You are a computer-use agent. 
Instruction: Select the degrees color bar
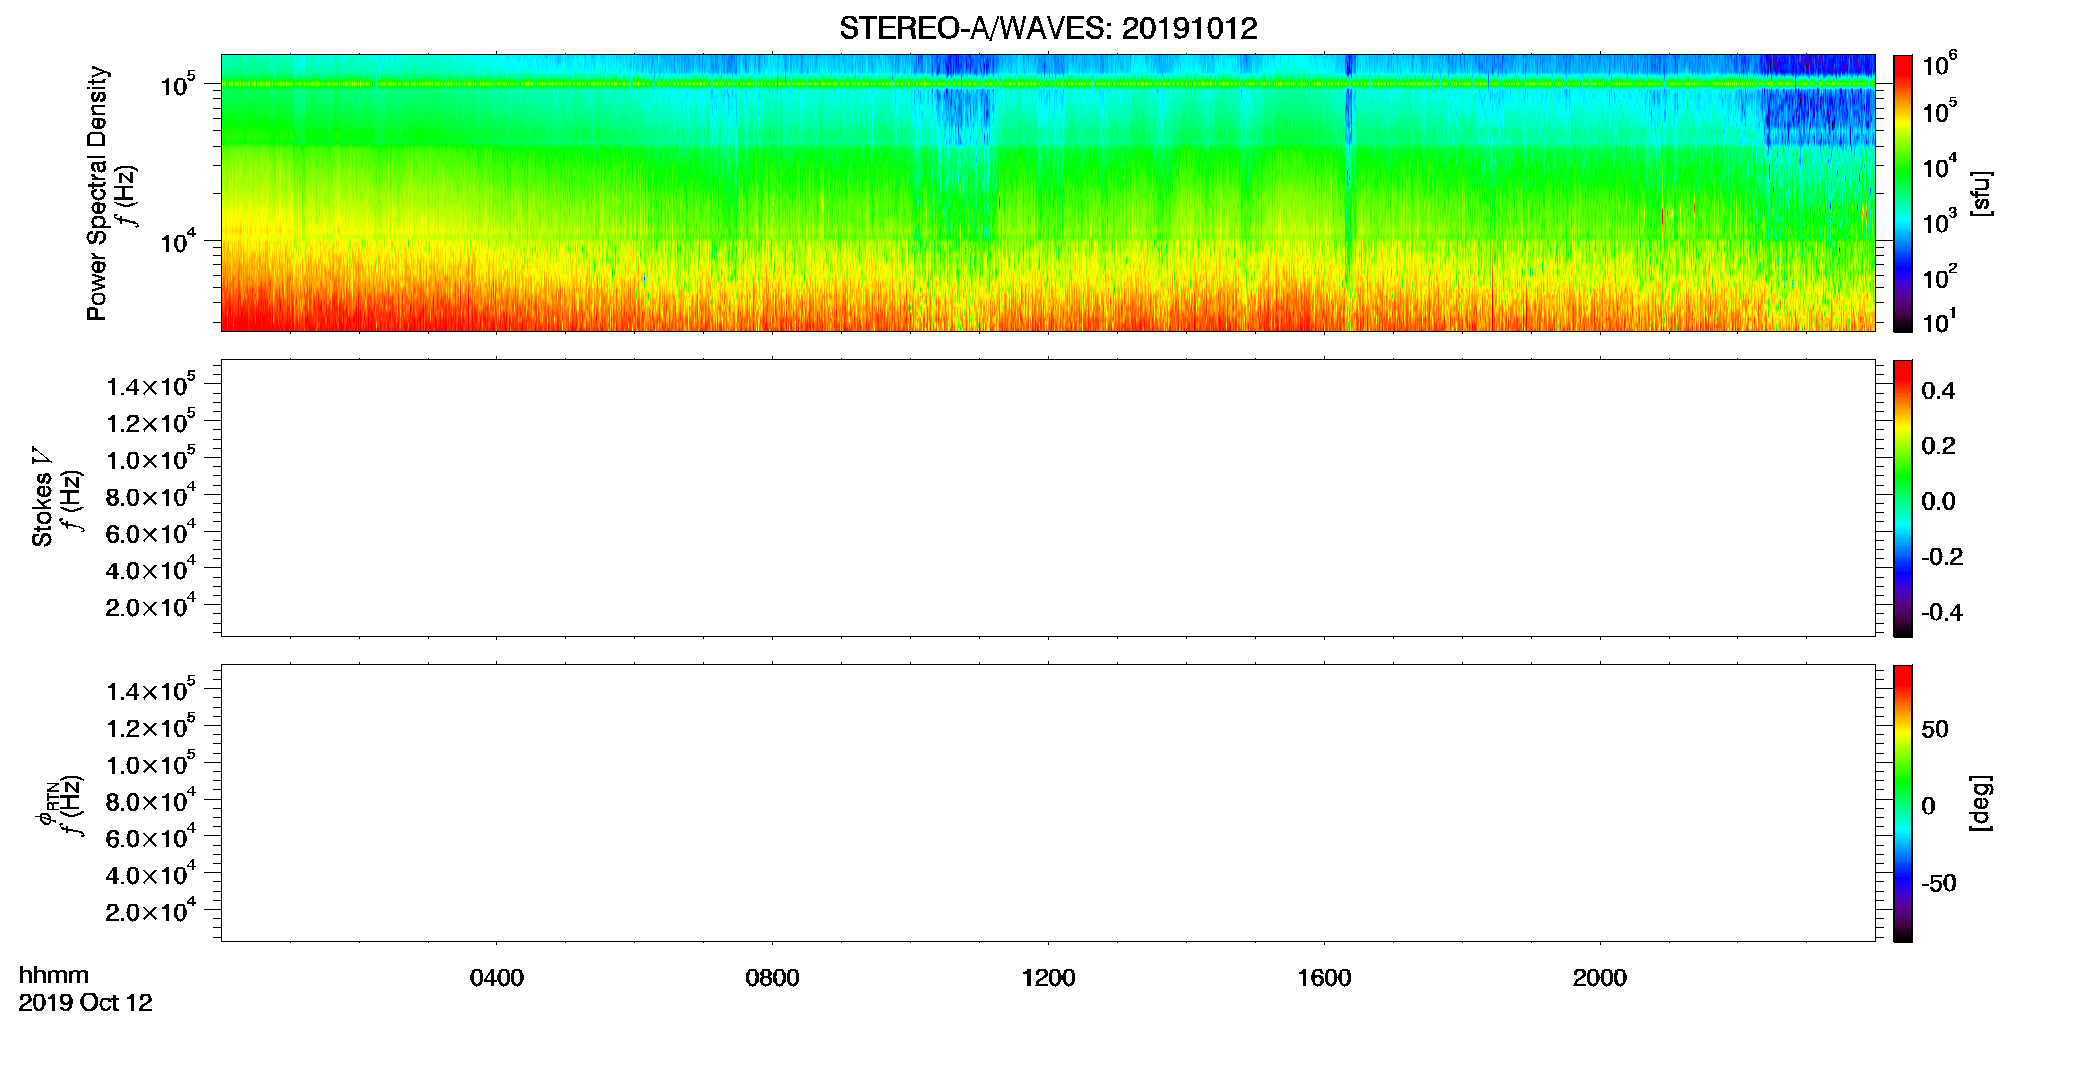pyautogui.click(x=1903, y=803)
